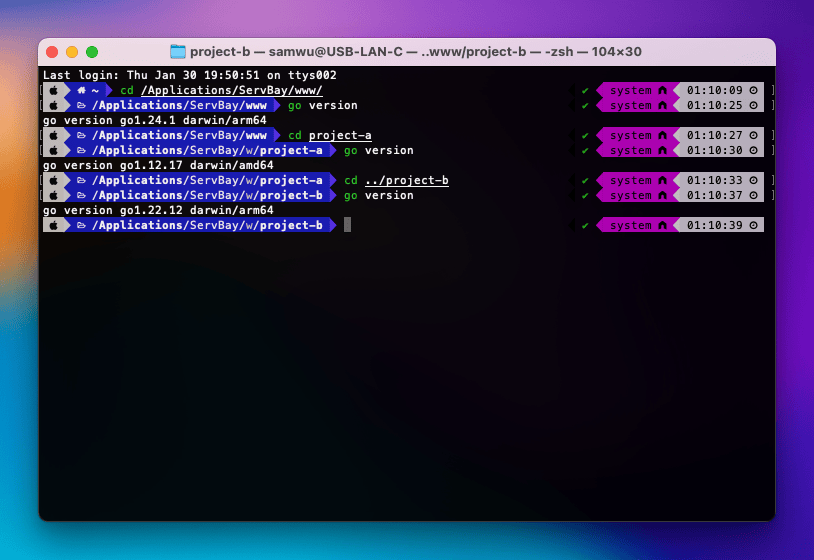Click the go1.12.17 darwin/amd64 output line

pyautogui.click(x=158, y=165)
